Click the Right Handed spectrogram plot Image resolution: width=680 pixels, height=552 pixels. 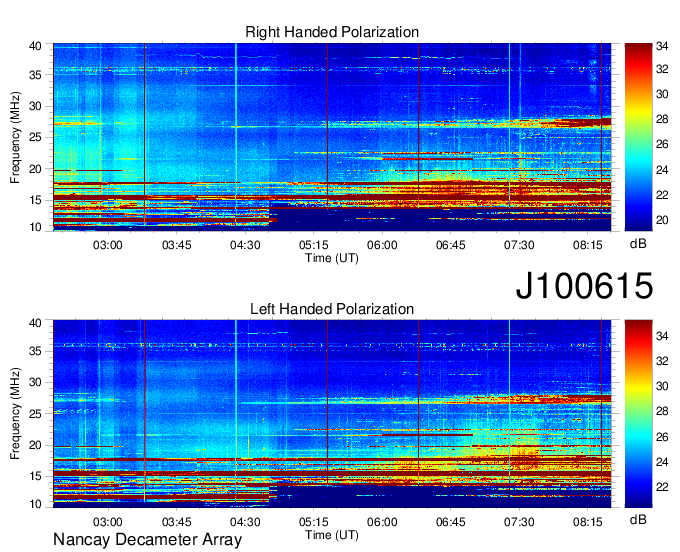332,137
